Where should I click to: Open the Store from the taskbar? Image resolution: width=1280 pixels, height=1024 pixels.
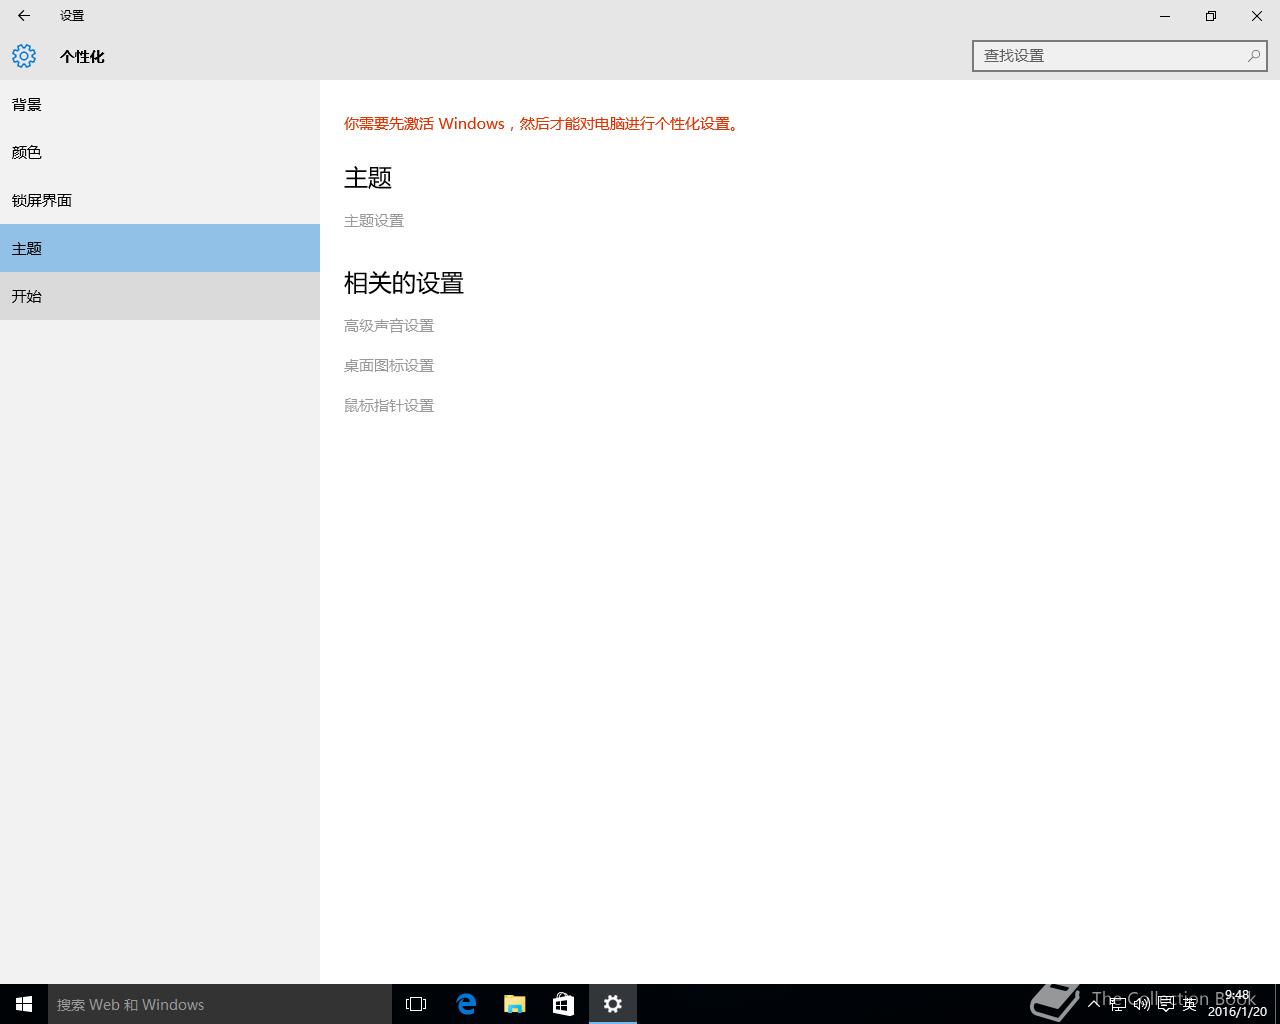(x=563, y=1004)
